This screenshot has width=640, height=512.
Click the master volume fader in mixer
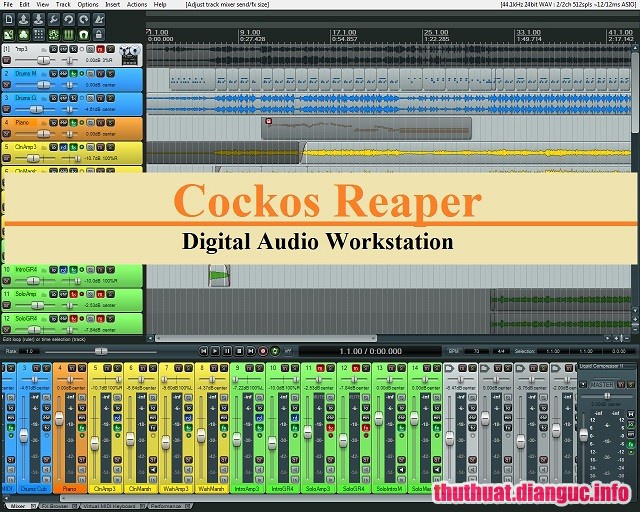pyautogui.click(x=584, y=434)
